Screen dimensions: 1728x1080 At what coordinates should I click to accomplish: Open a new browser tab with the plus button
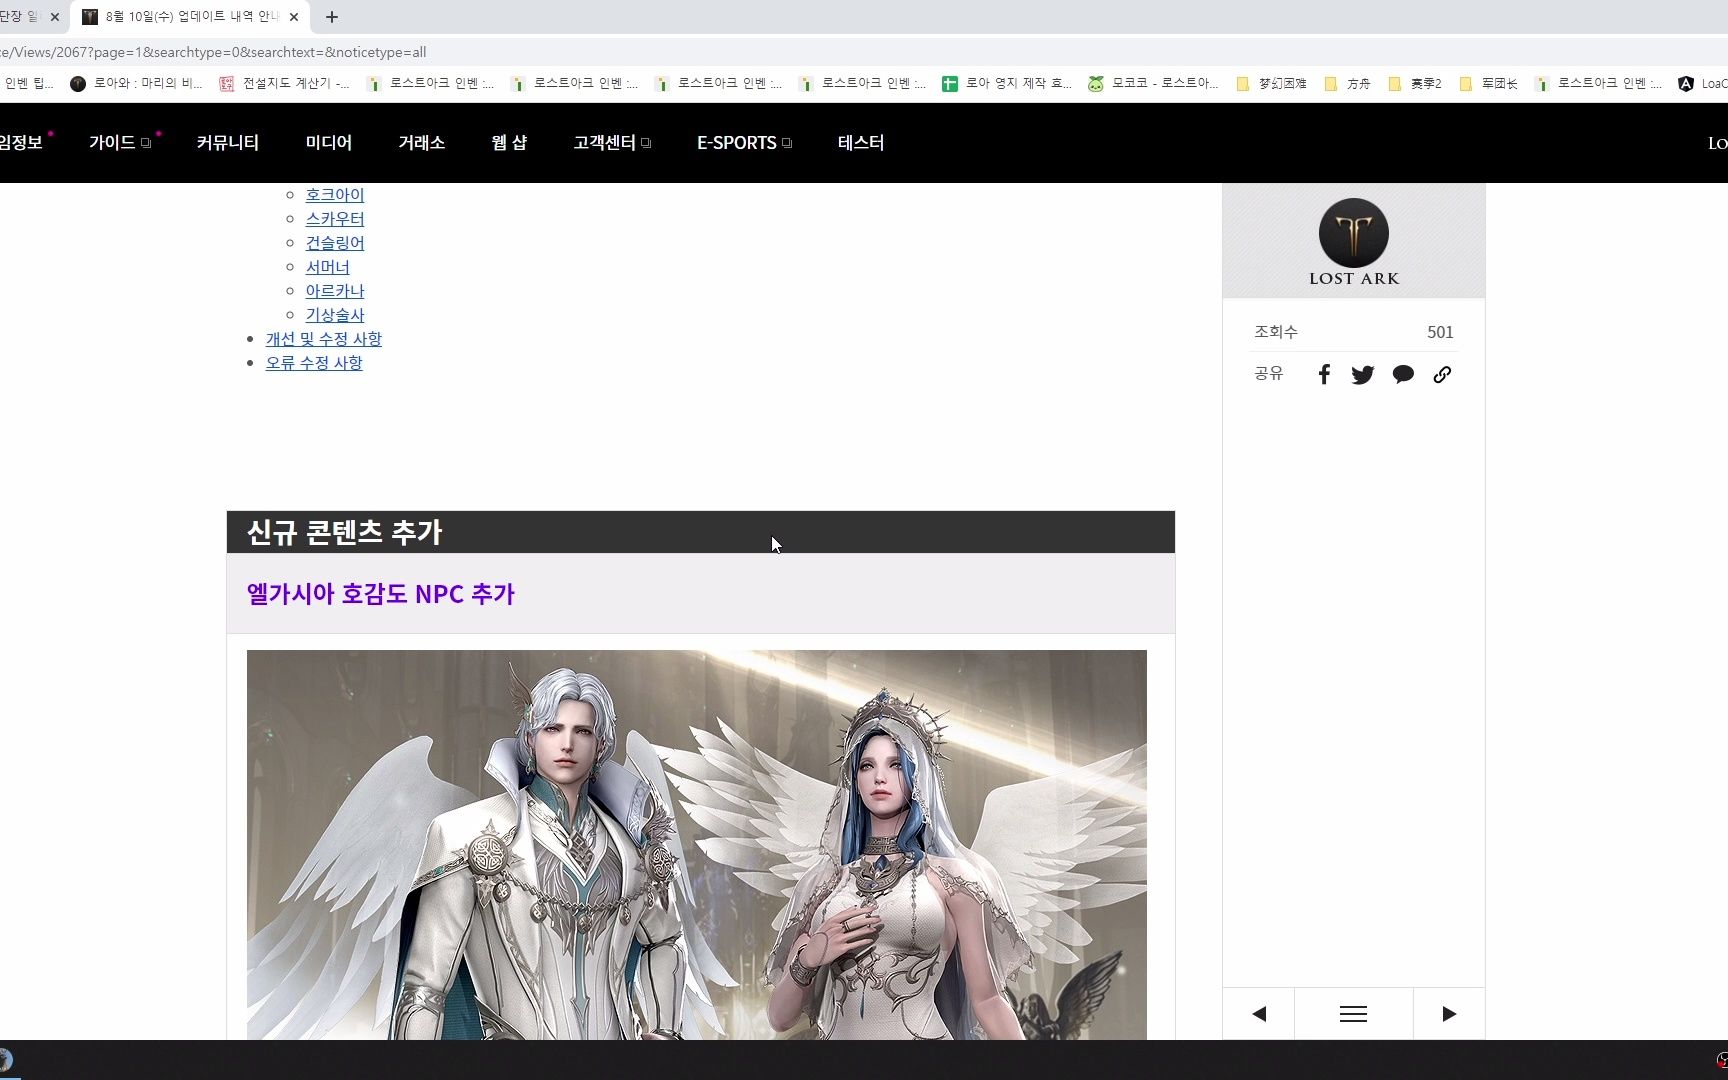(332, 17)
